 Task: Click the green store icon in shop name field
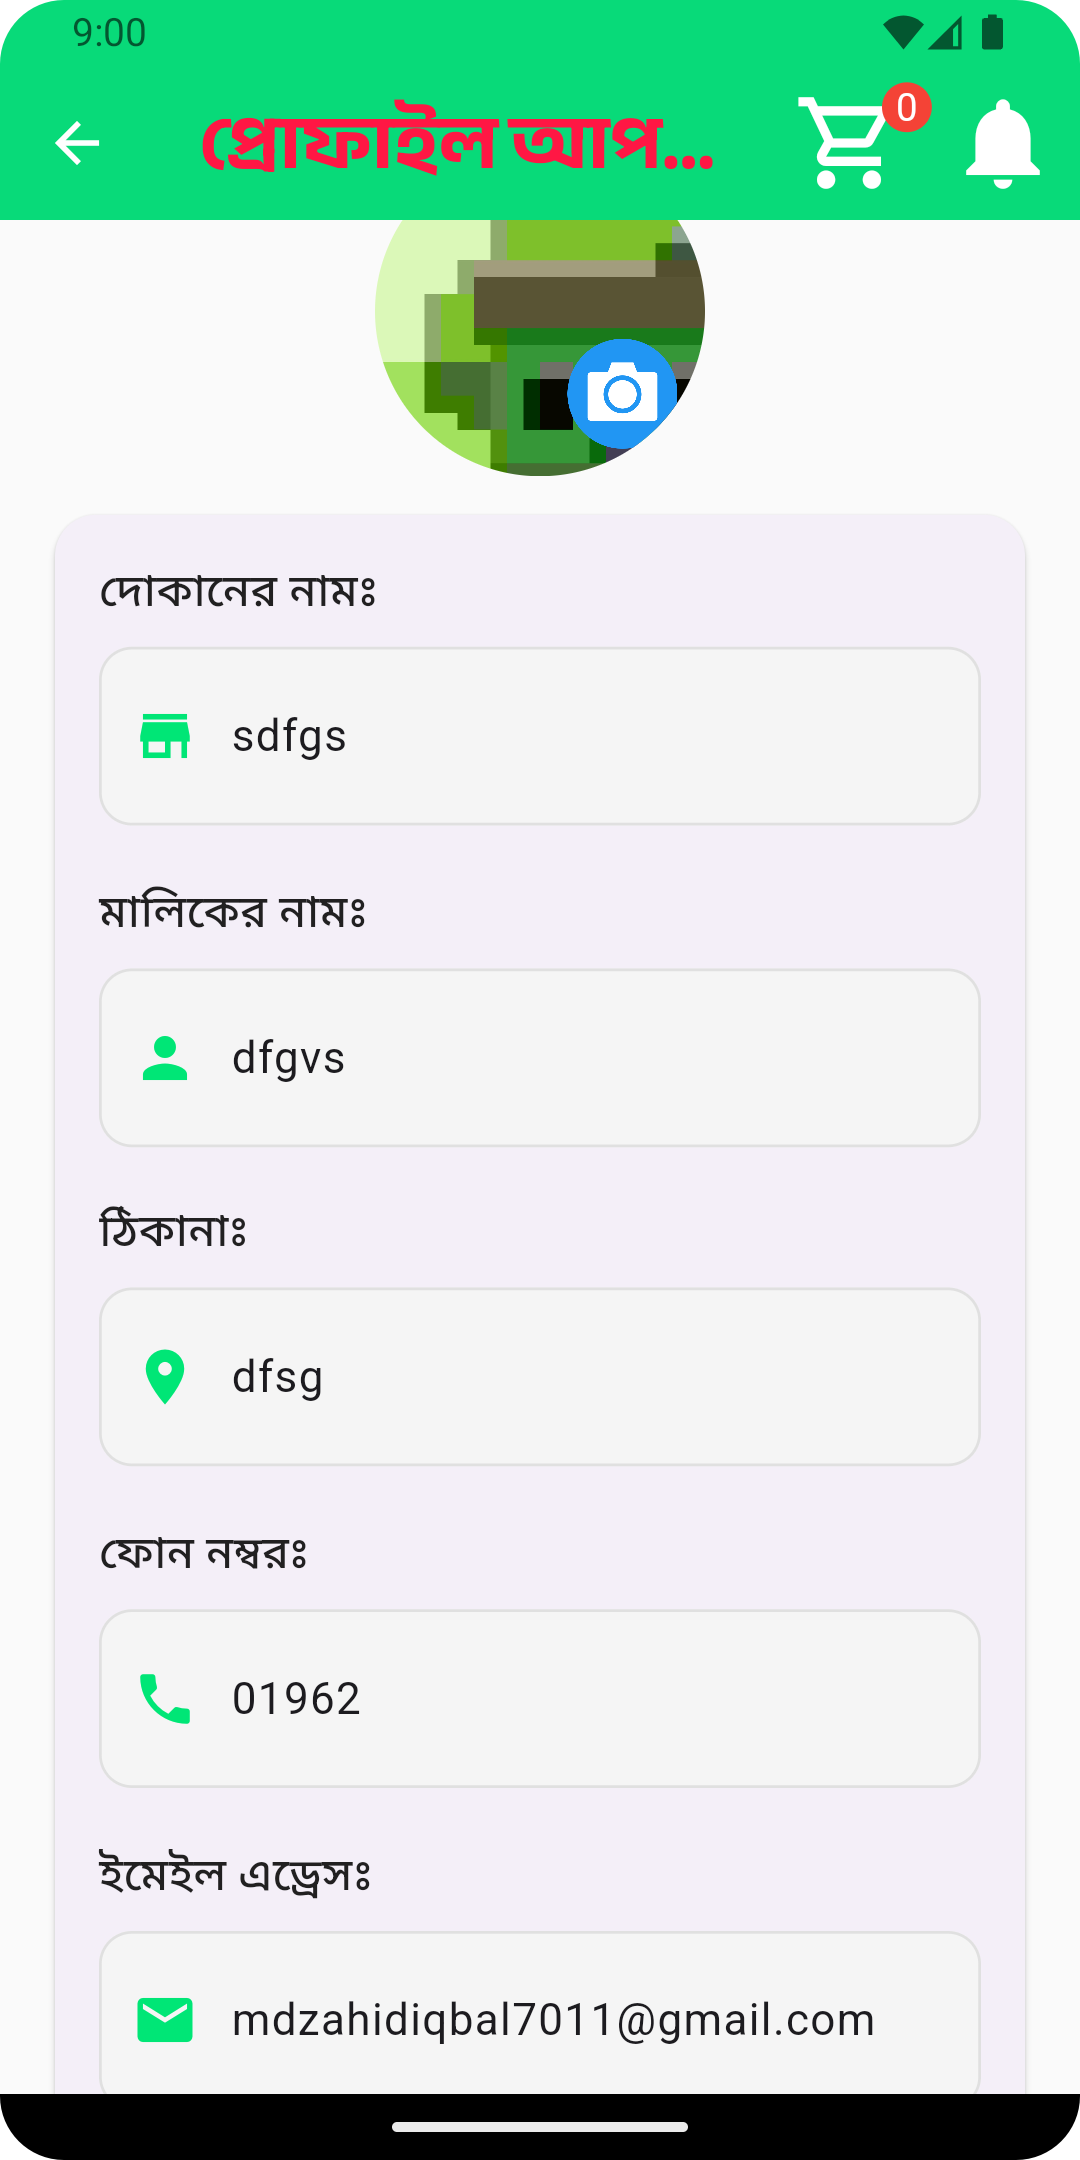[165, 736]
